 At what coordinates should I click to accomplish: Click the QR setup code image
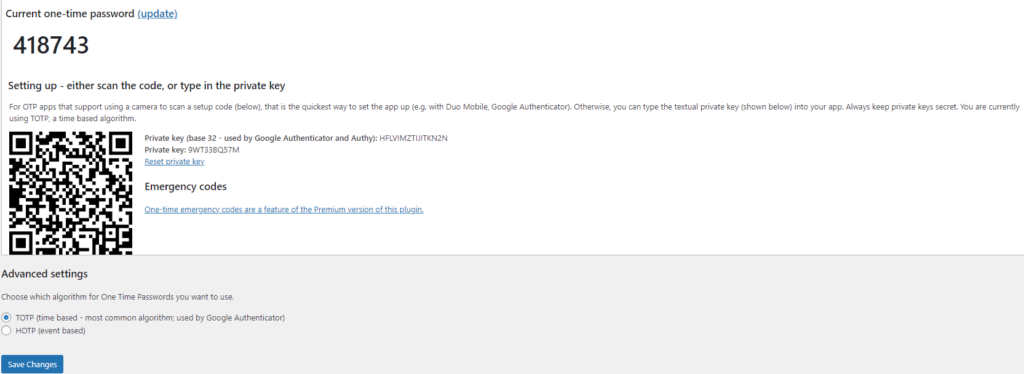coord(71,193)
